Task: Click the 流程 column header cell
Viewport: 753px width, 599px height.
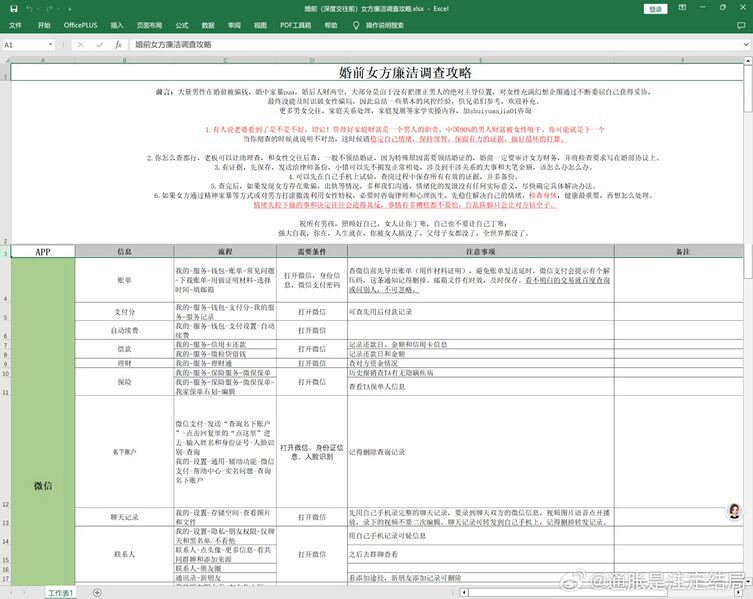Action: [x=225, y=252]
